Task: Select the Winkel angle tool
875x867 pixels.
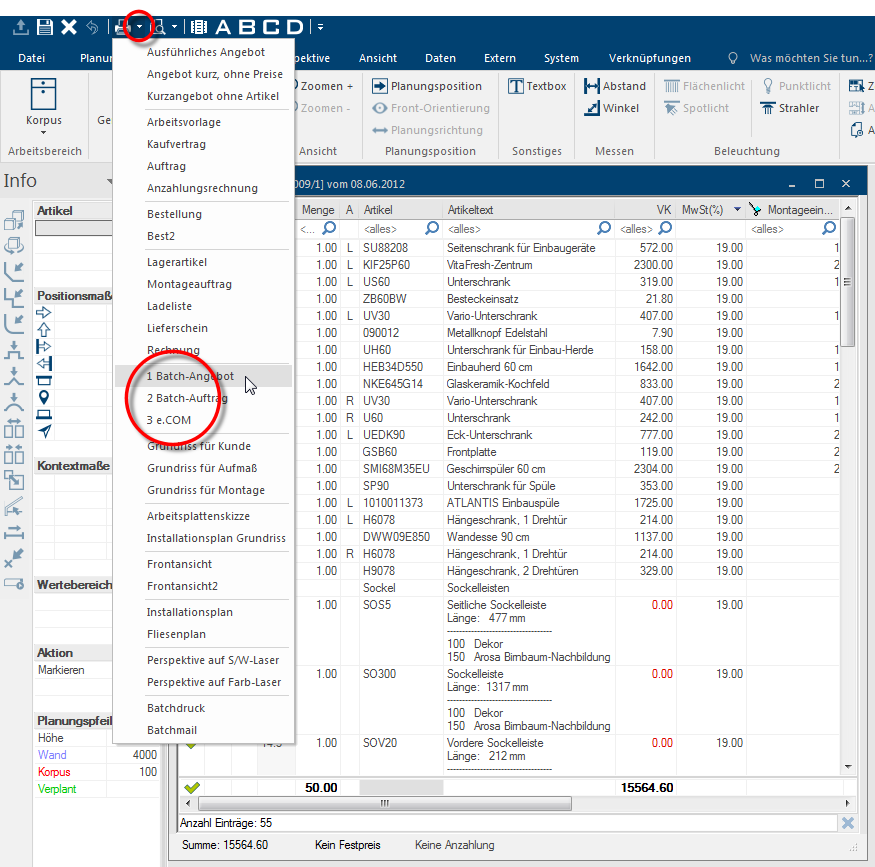Action: point(592,108)
